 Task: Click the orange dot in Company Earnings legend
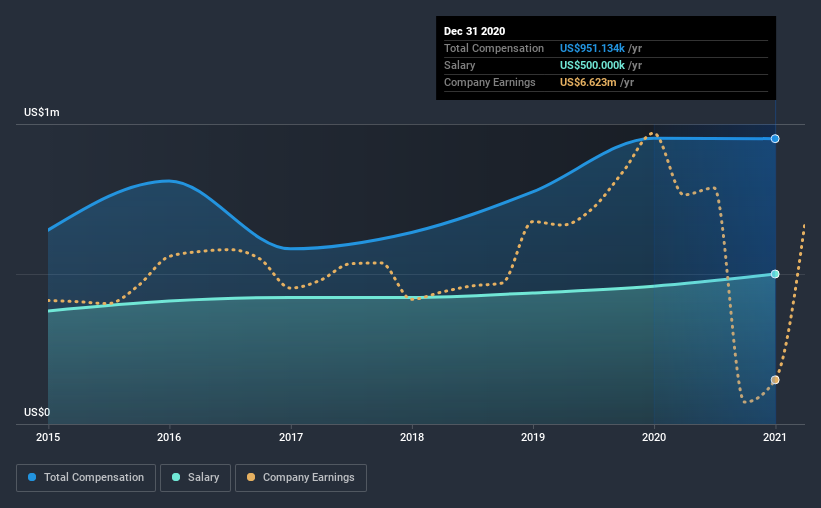coord(251,477)
